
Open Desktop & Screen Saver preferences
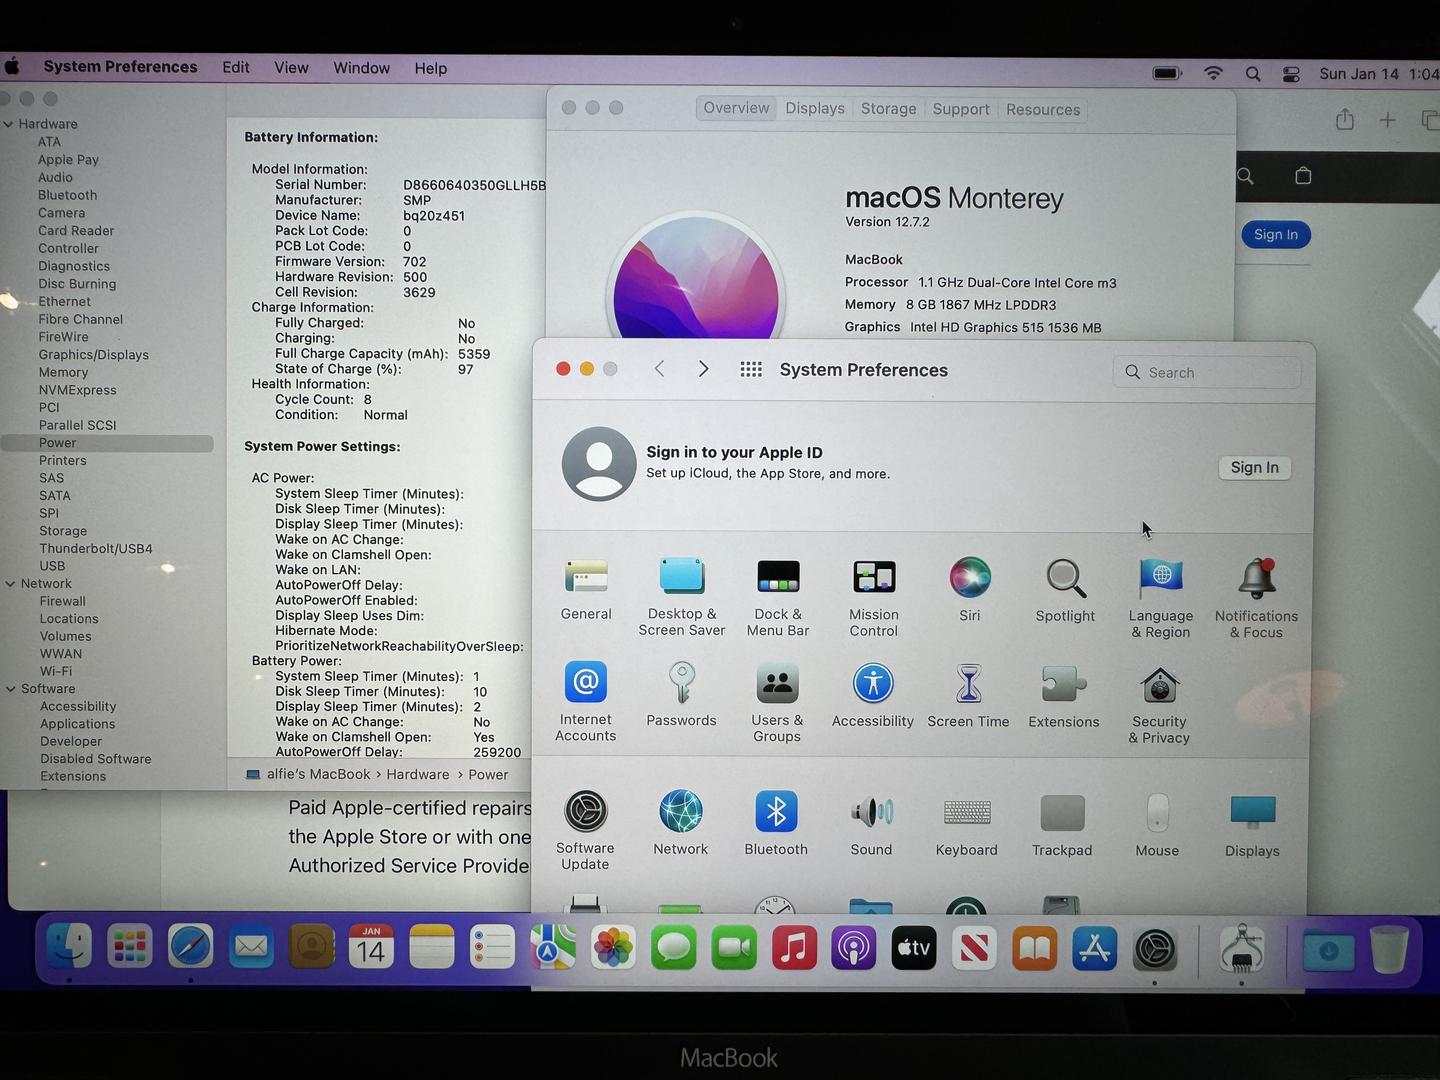click(682, 597)
